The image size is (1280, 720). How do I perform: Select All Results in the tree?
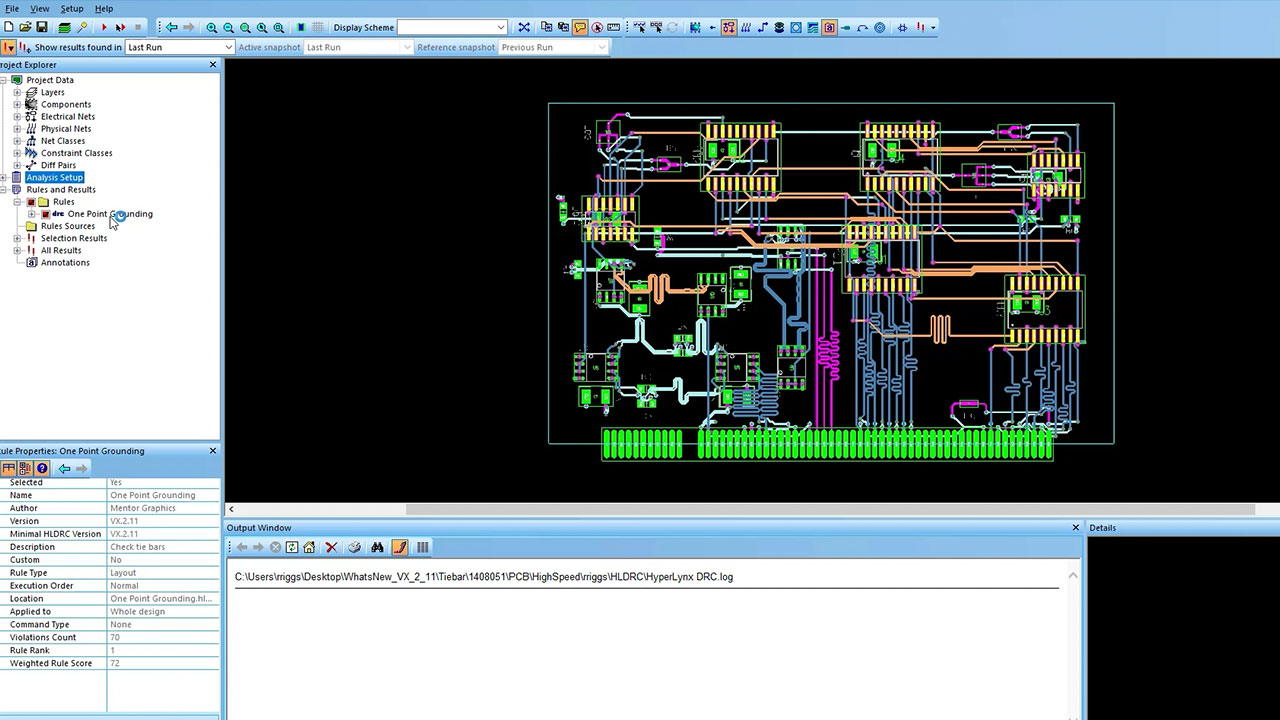(x=61, y=250)
